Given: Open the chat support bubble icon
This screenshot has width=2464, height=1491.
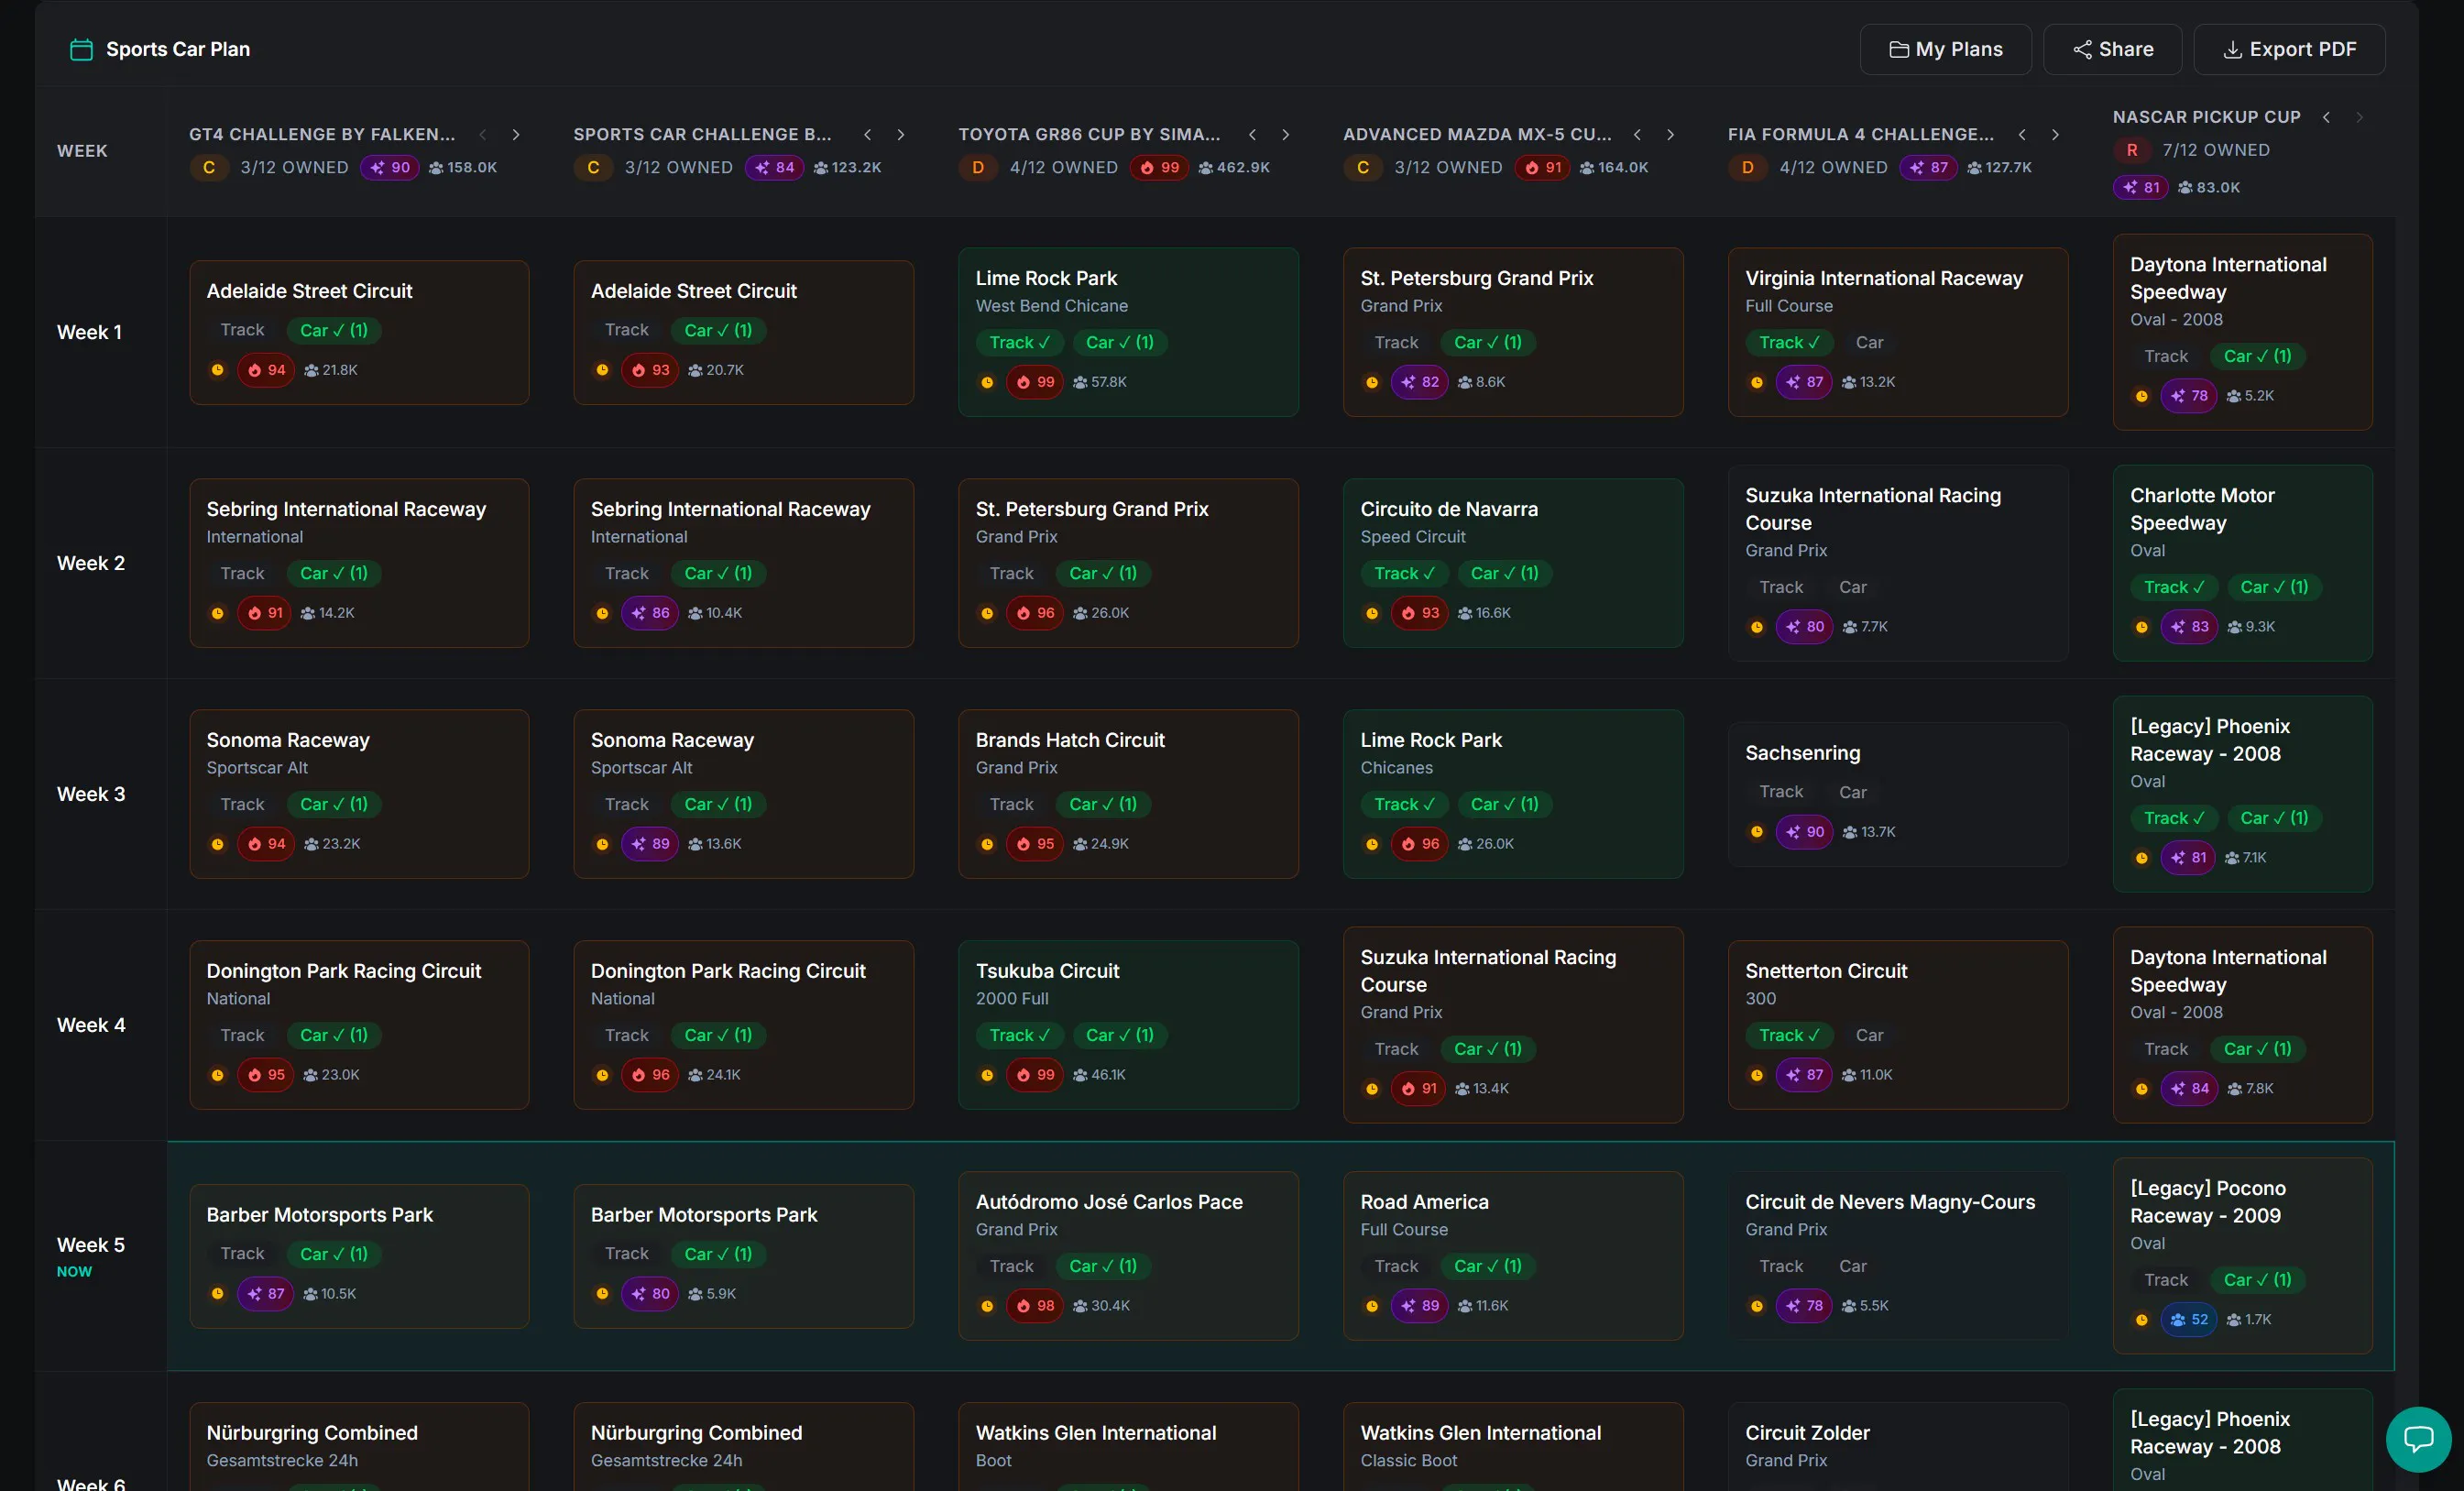Looking at the screenshot, I should (x=2418, y=1439).
